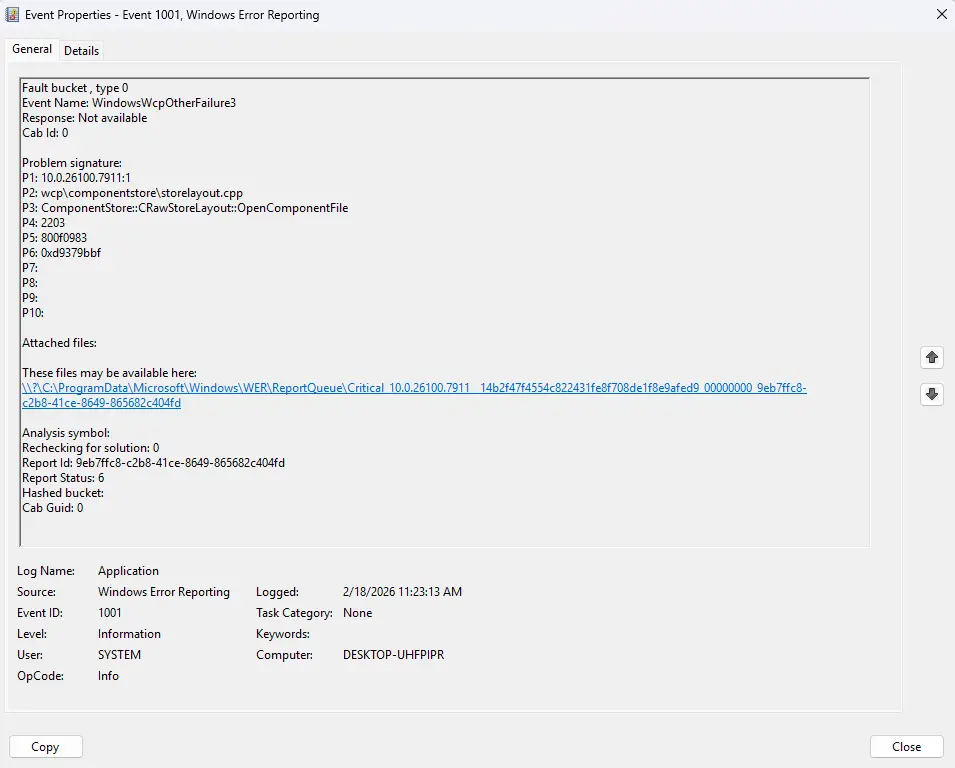Click the 'Hashed bucket:' line

point(63,493)
